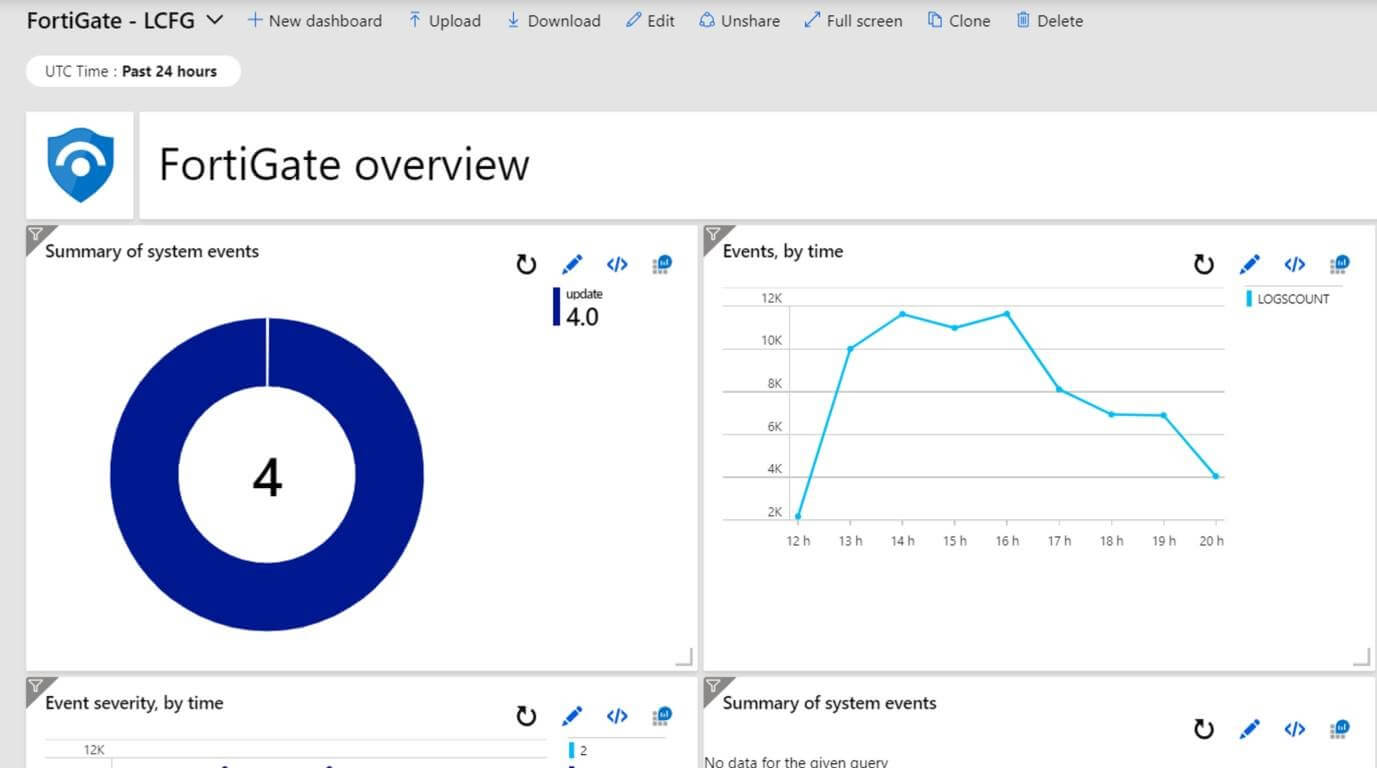Viewport: 1377px width, 768px height.
Task: View query code for Event severity, by time
Action: [x=617, y=716]
